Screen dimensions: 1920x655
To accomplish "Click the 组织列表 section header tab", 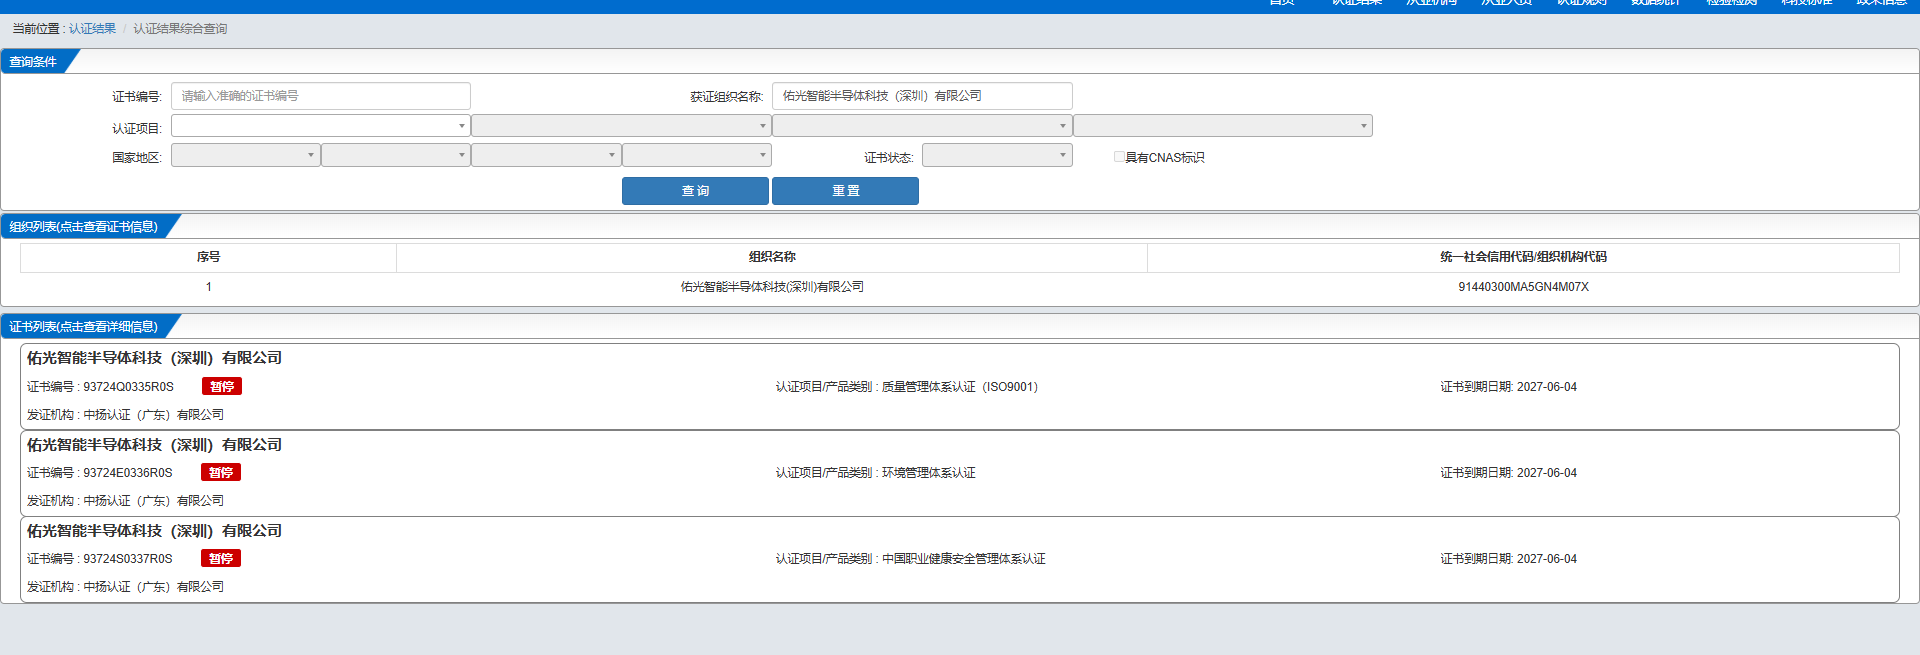I will 84,227.
